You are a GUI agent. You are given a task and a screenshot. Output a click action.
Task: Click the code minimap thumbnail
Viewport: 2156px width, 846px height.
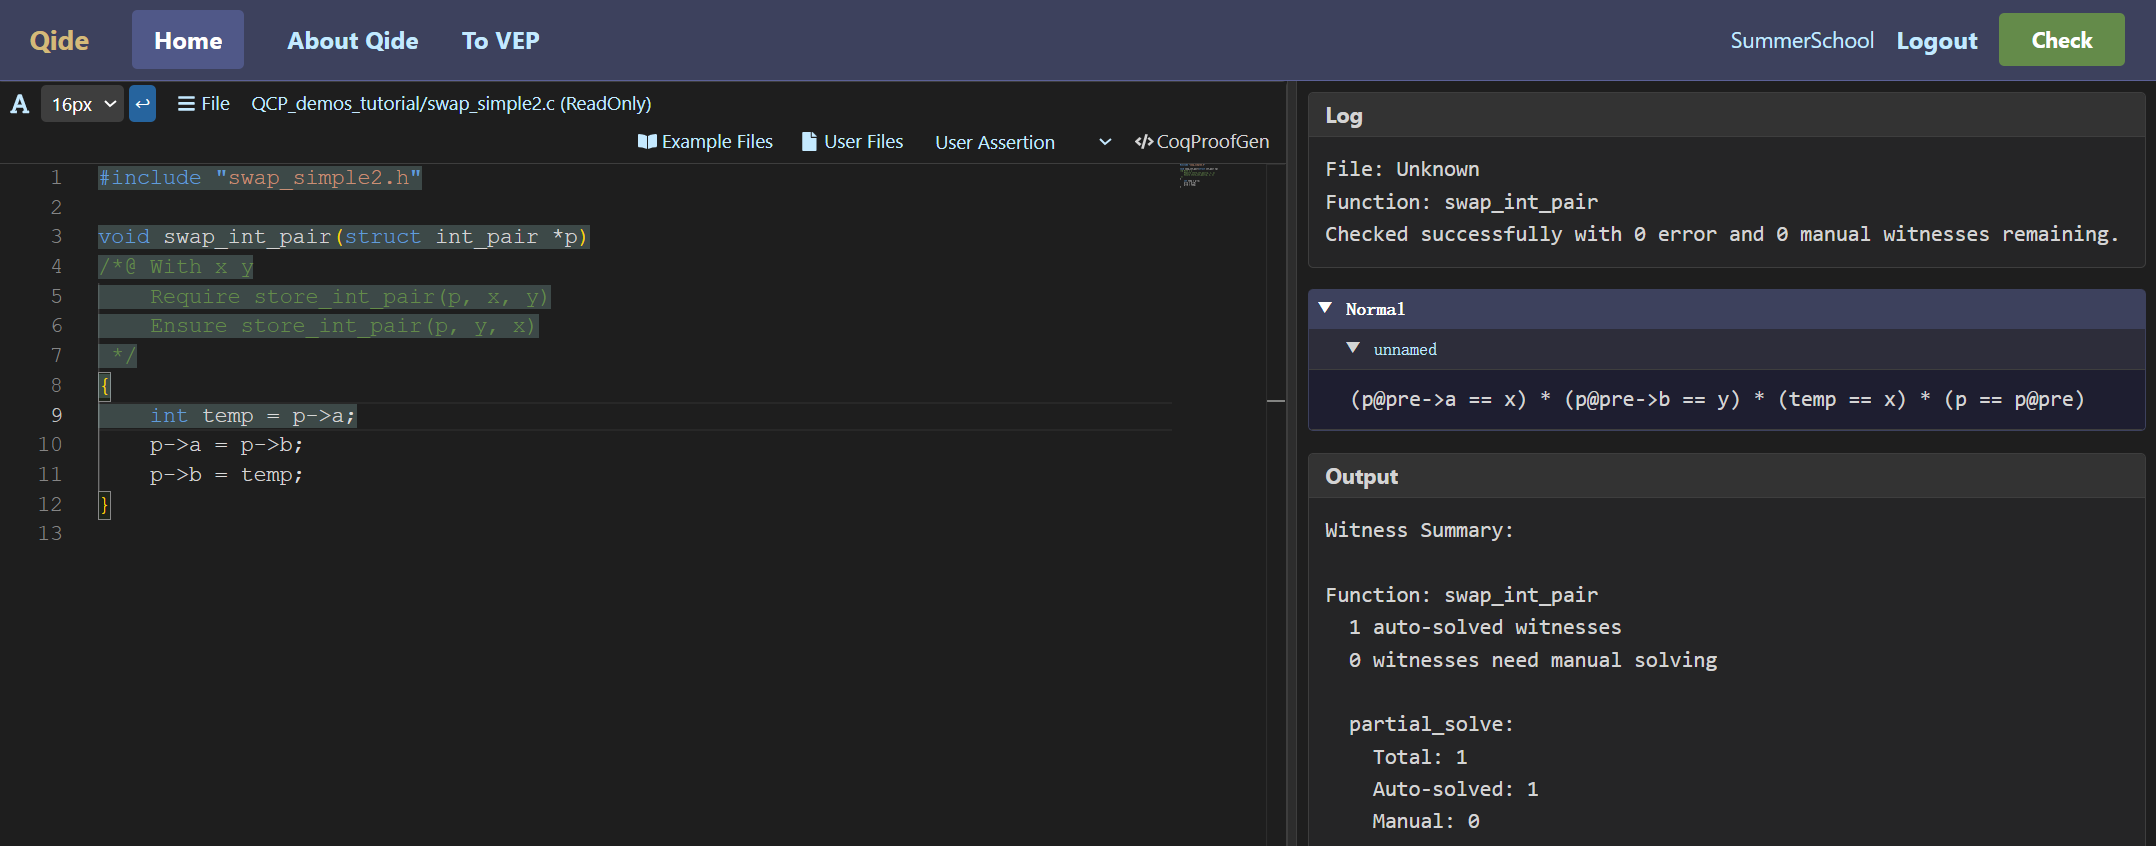pyautogui.click(x=1198, y=175)
